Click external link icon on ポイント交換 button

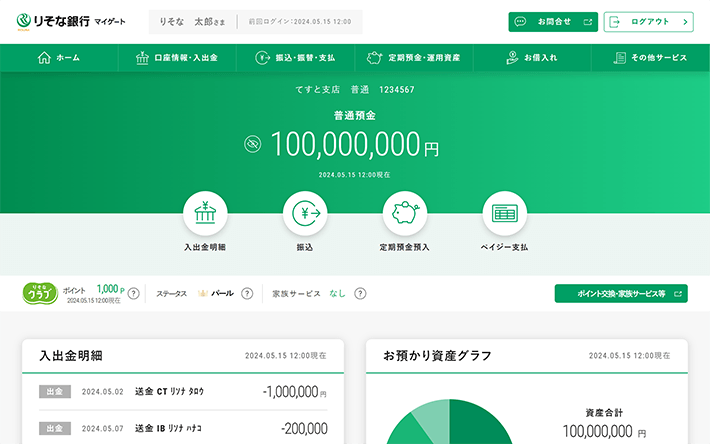click(678, 294)
